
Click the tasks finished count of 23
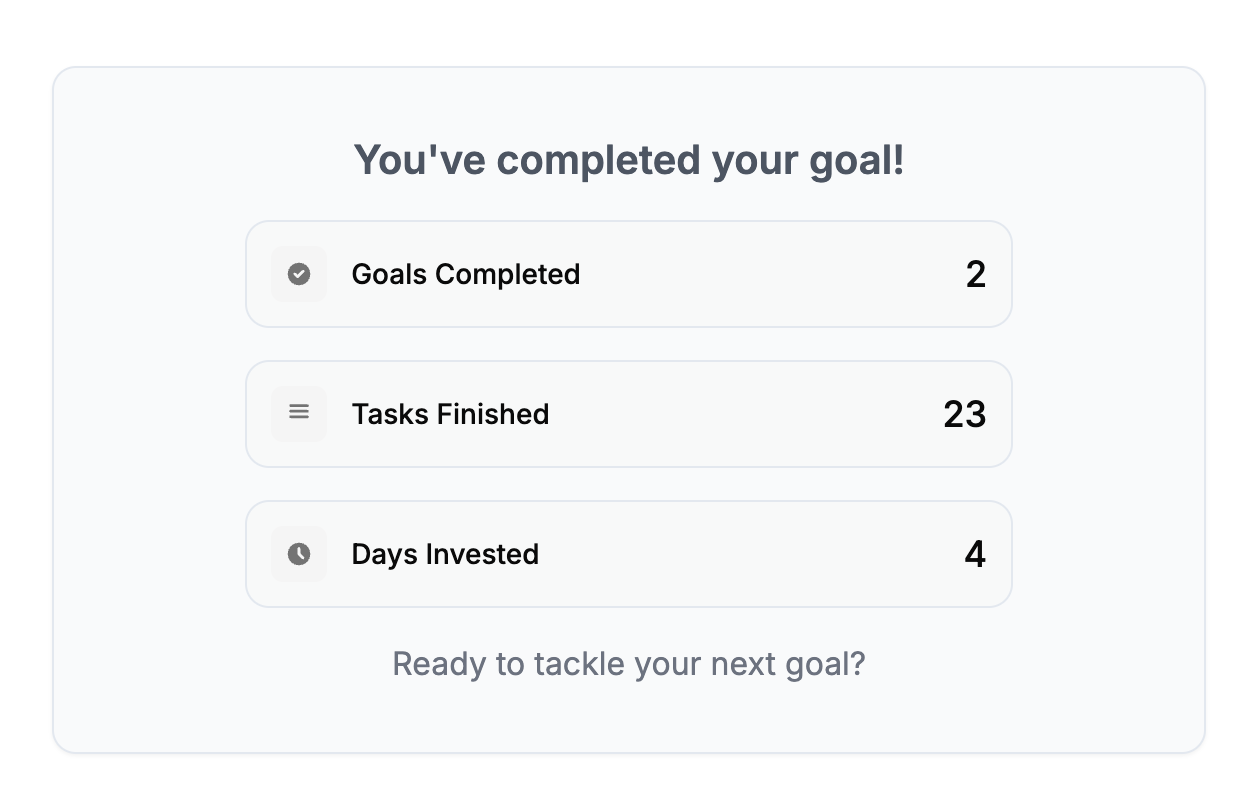point(964,414)
